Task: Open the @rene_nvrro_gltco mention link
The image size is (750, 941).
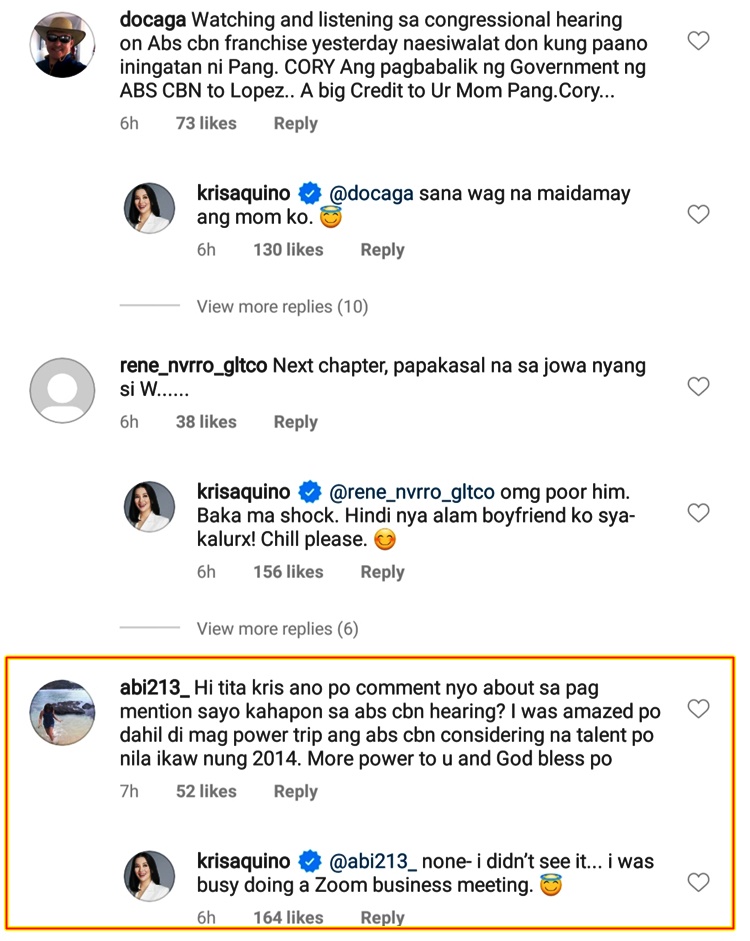Action: tap(411, 492)
